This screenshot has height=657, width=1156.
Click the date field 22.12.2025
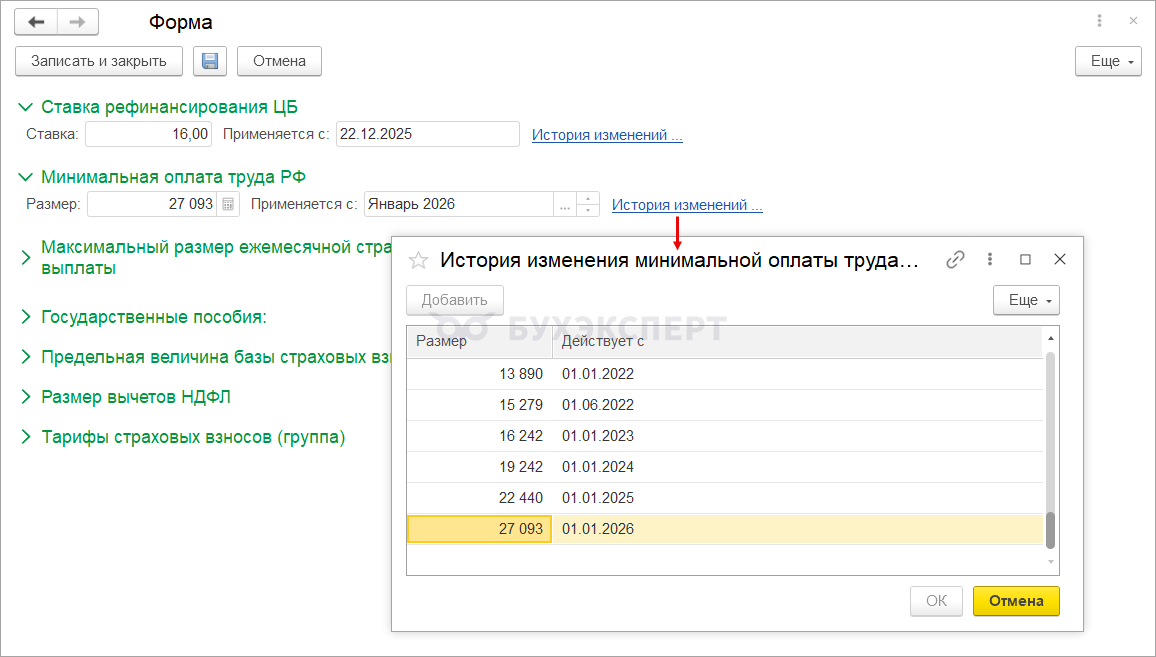pyautogui.click(x=428, y=134)
